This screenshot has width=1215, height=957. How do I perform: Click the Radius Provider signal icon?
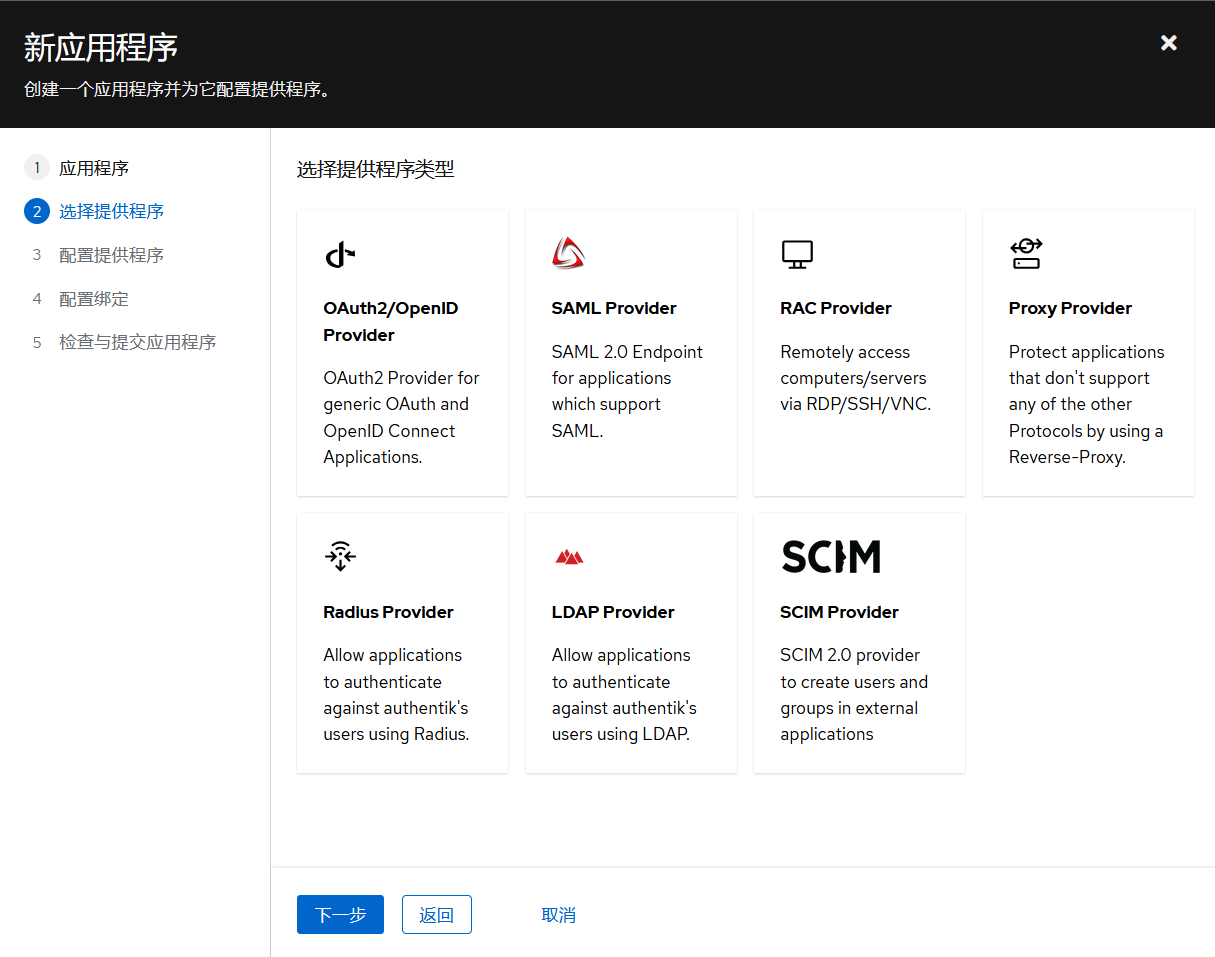click(x=340, y=556)
